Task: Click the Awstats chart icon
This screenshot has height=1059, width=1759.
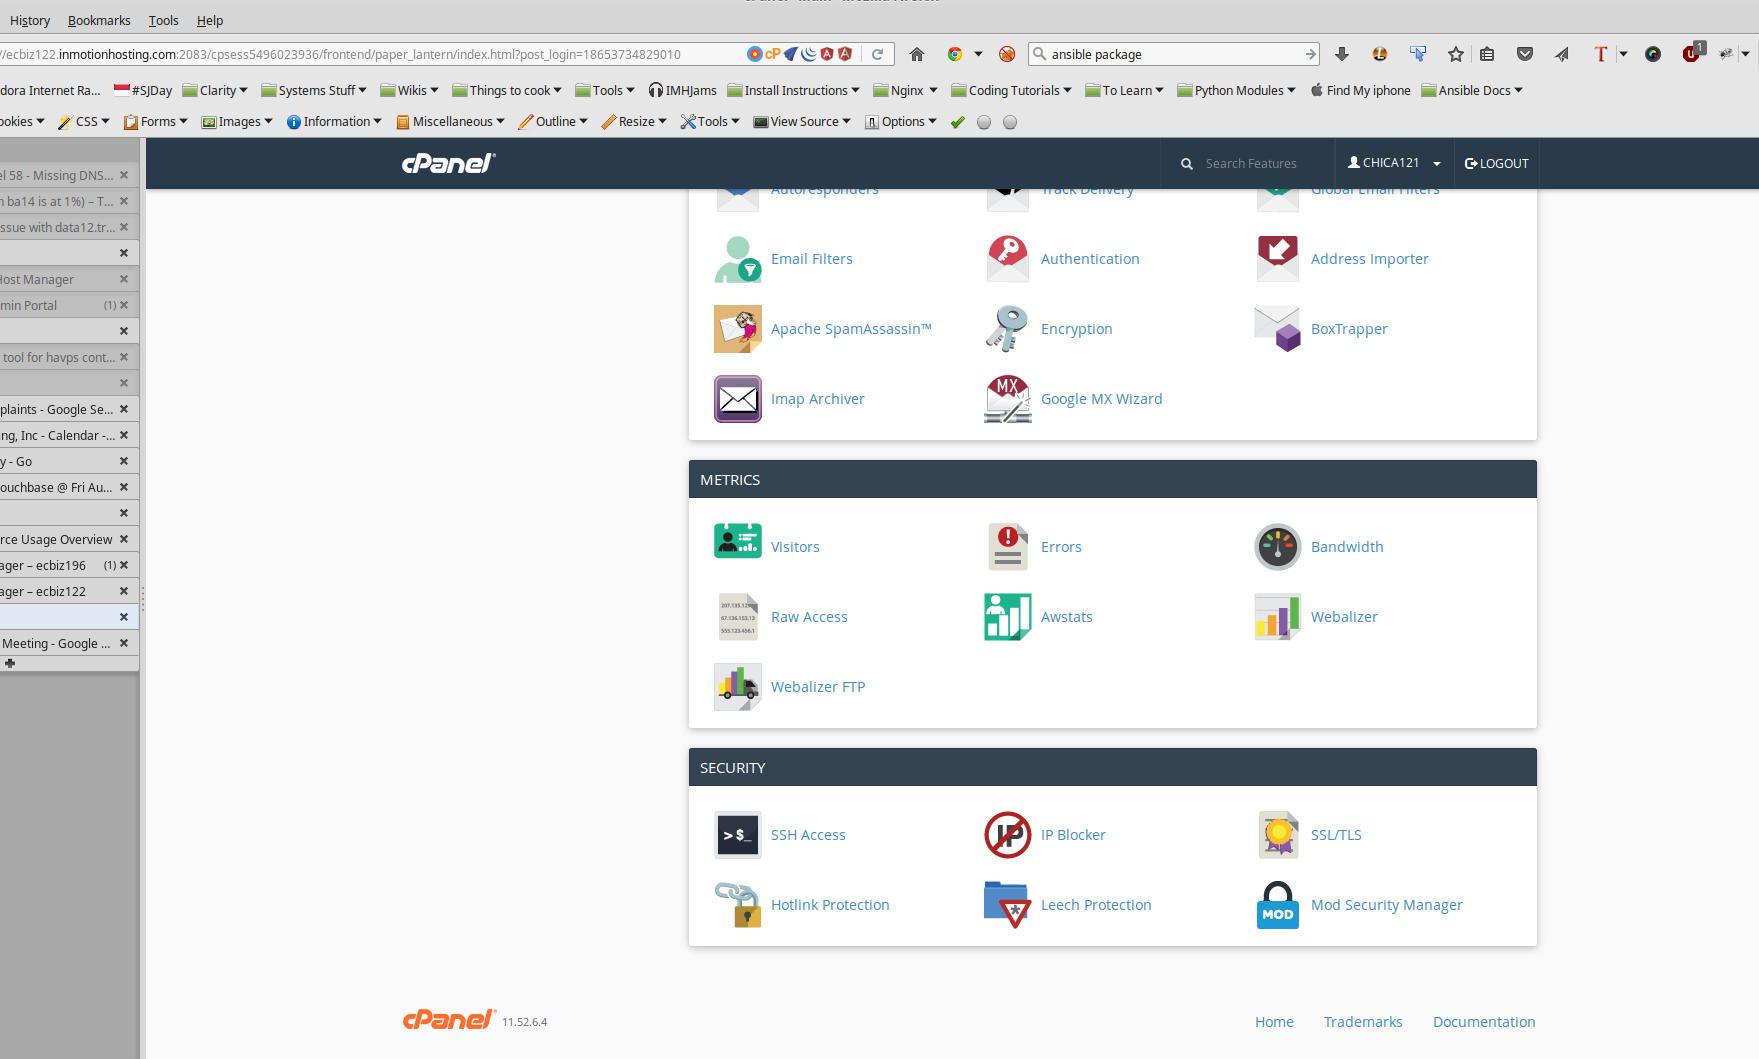Action: point(1007,617)
